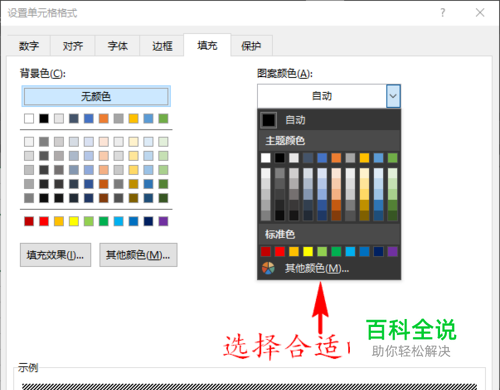Click the help question mark in title bar
The height and width of the screenshot is (390, 500).
pos(442,13)
